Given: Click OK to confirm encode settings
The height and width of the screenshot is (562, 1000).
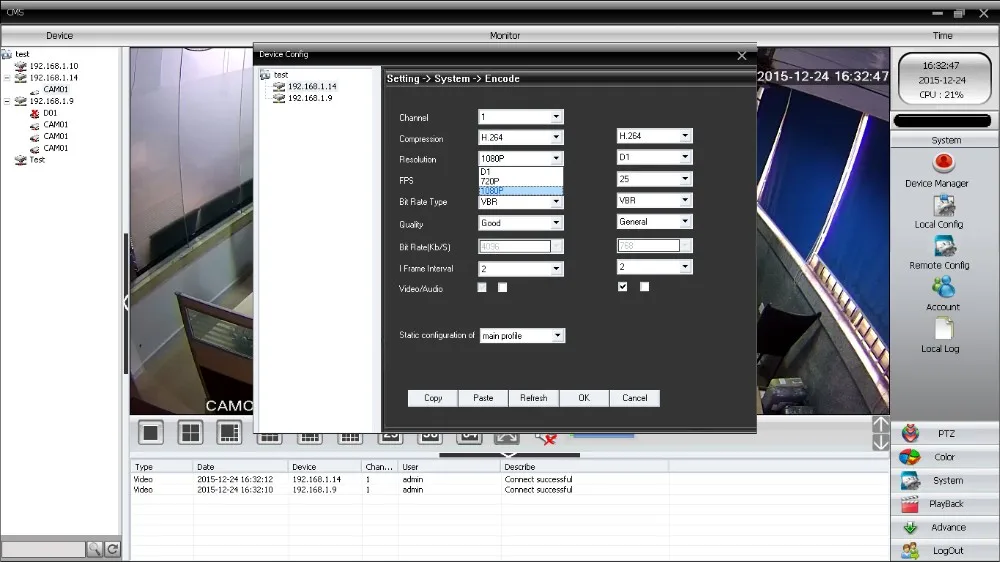Looking at the screenshot, I should tap(584, 398).
